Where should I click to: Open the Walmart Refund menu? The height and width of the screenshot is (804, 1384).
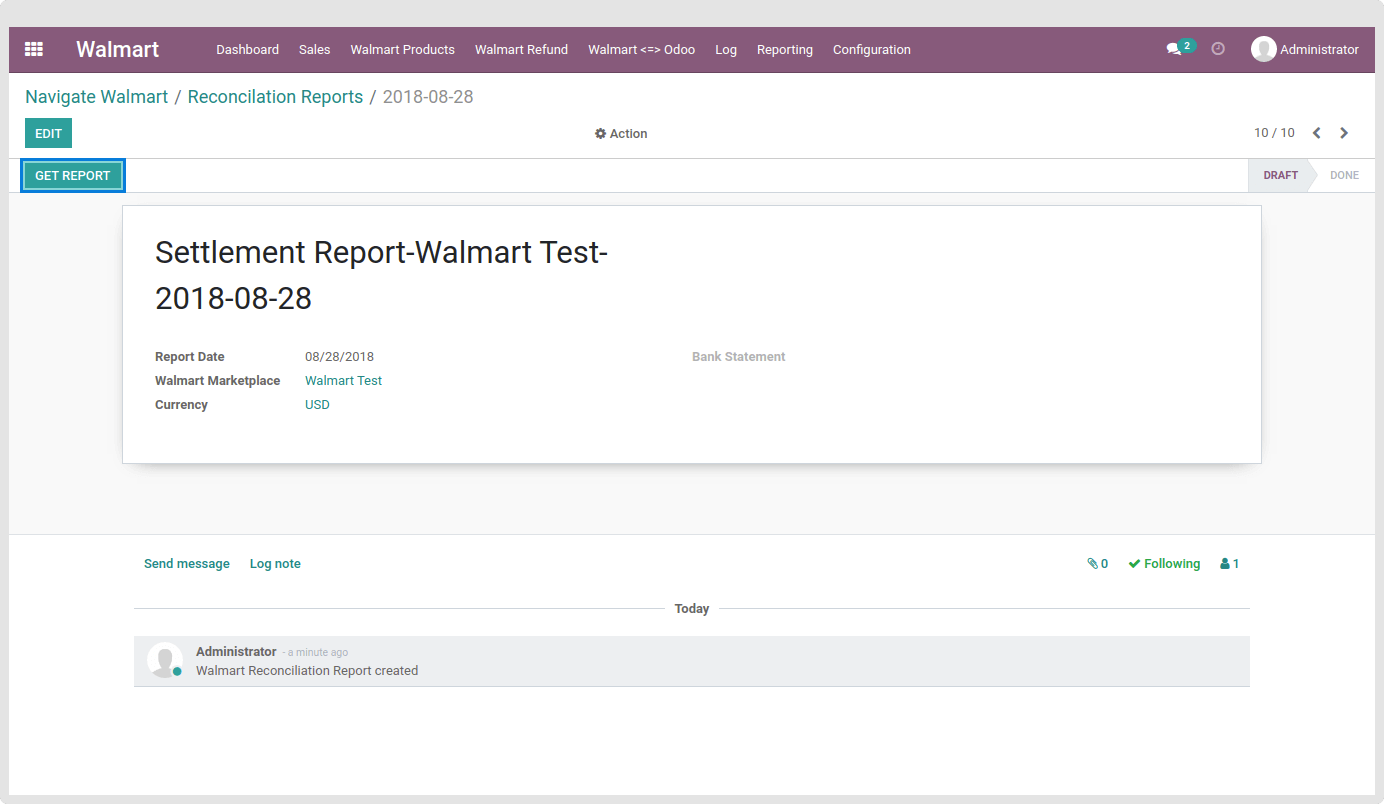[x=521, y=50]
